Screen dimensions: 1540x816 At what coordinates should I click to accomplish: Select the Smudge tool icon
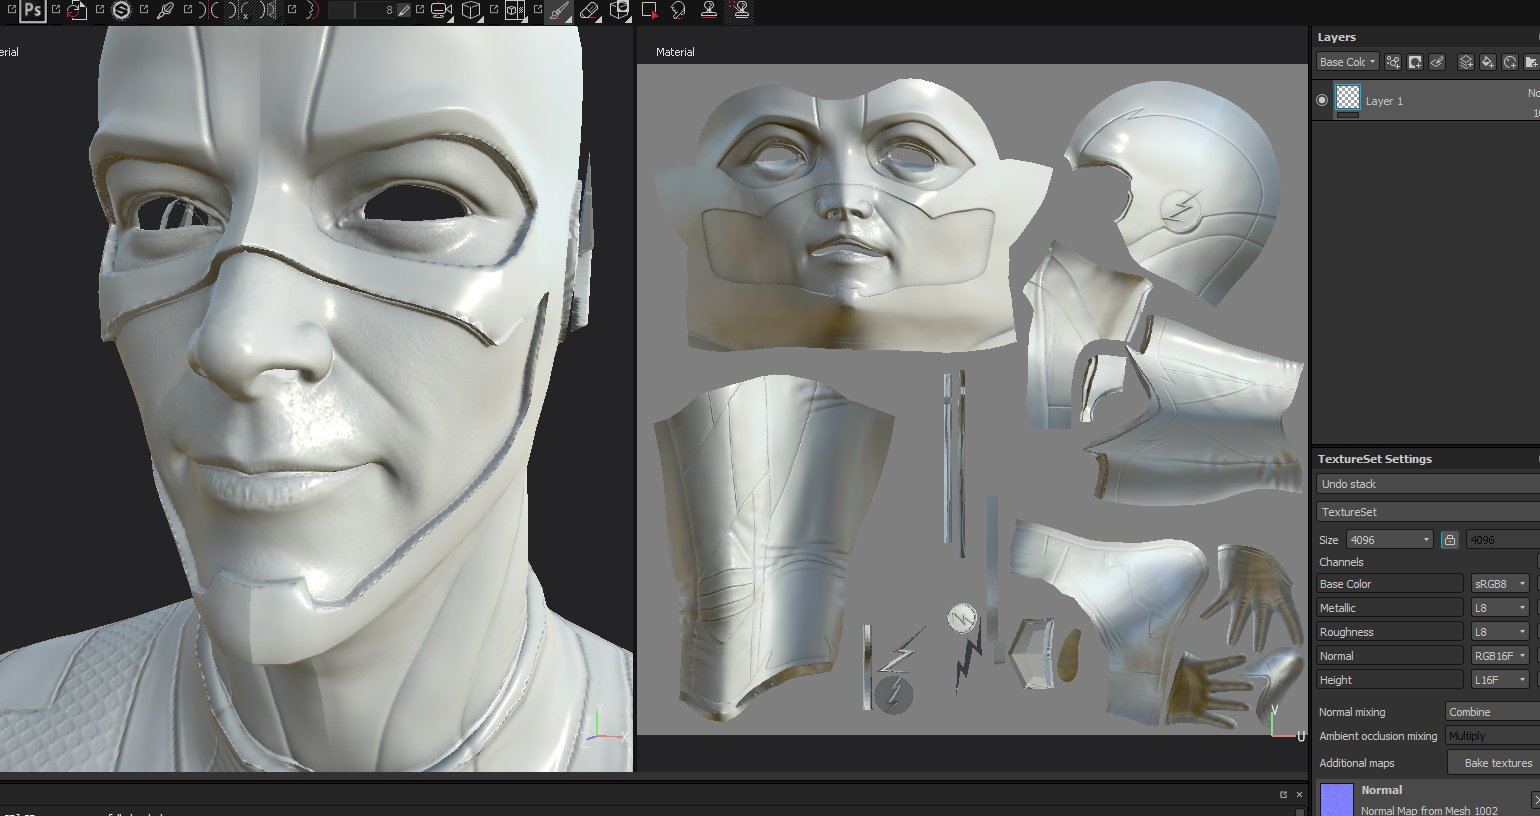click(679, 10)
